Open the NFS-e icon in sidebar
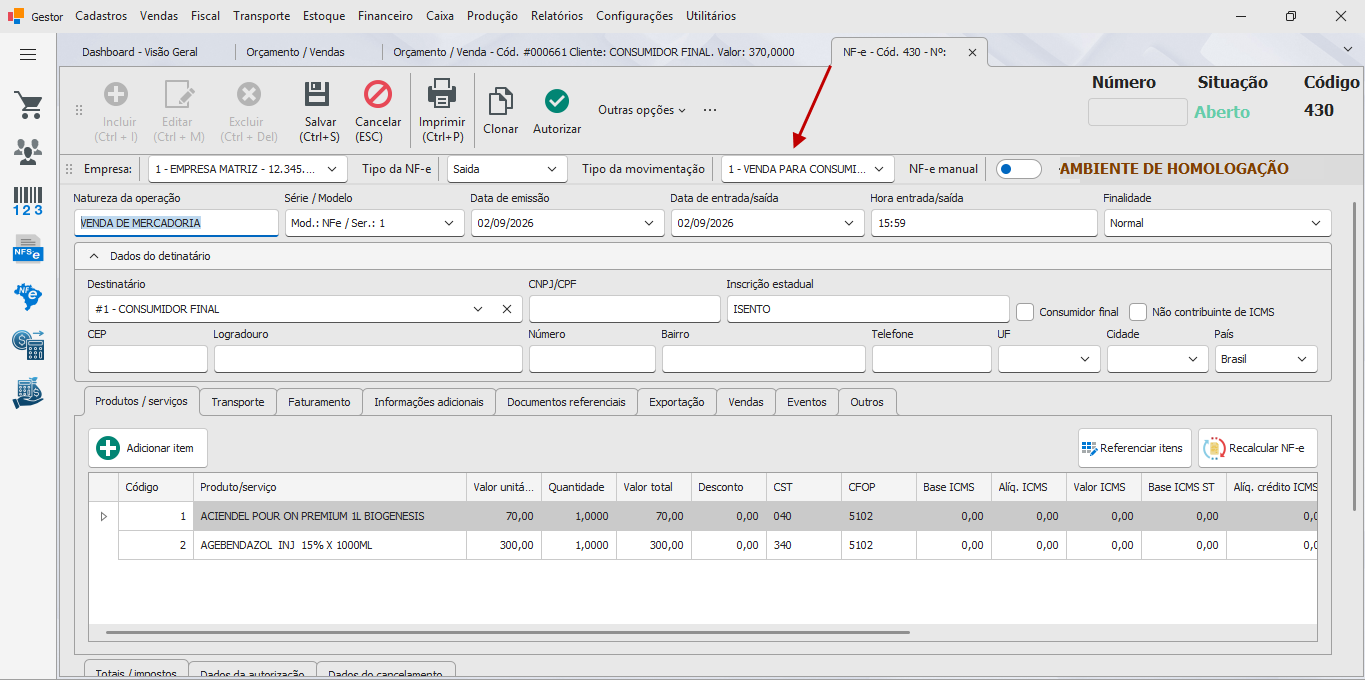The width and height of the screenshot is (1365, 680). (x=28, y=248)
